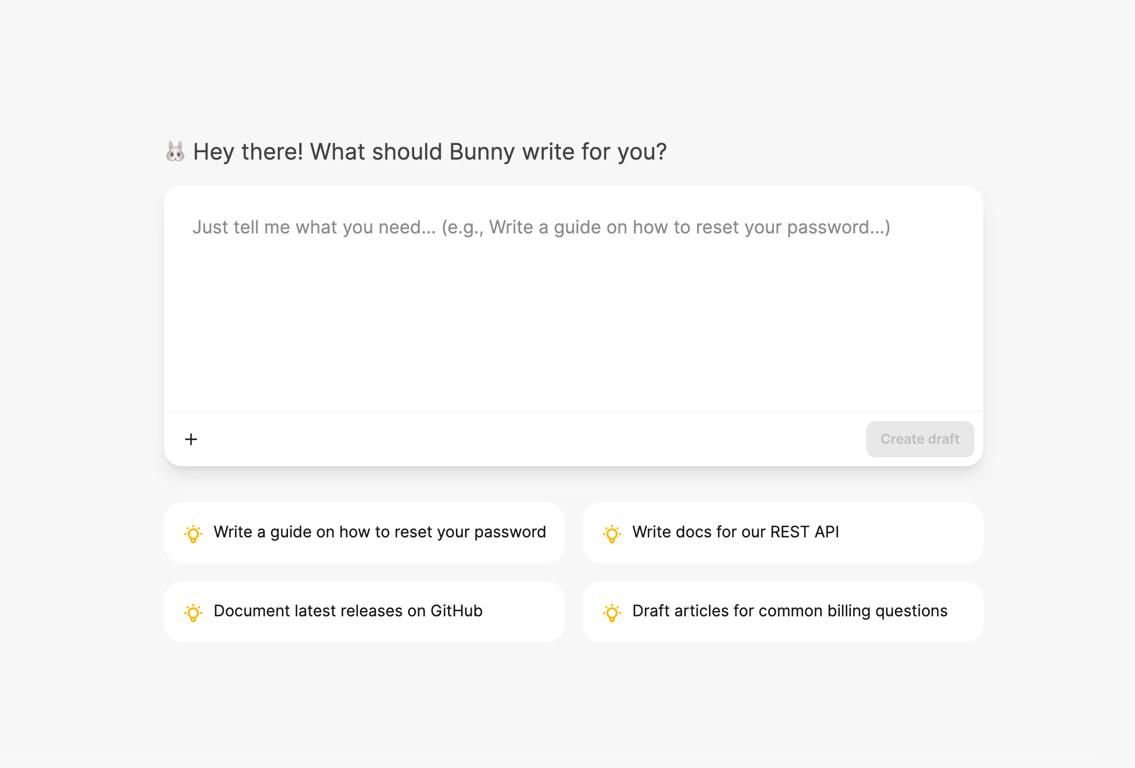Click the plus icon in the prompt composer

point(191,439)
